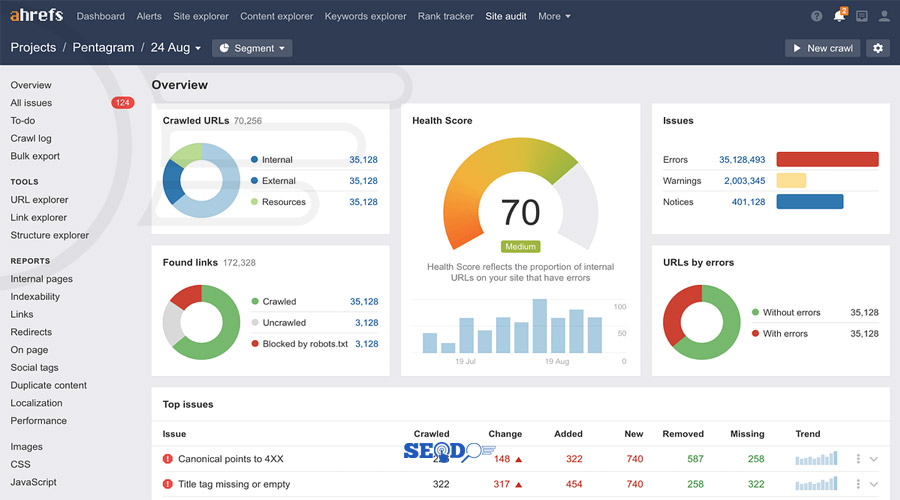Open the notifications bell icon
900x500 pixels.
tap(839, 15)
